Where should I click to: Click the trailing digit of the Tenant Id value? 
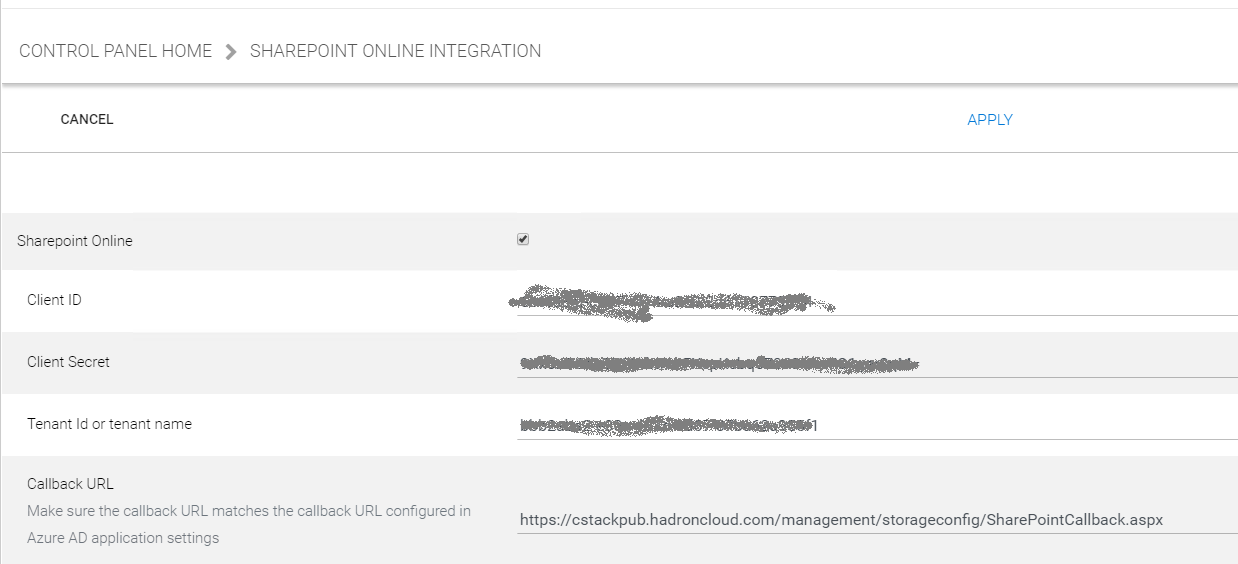click(814, 426)
